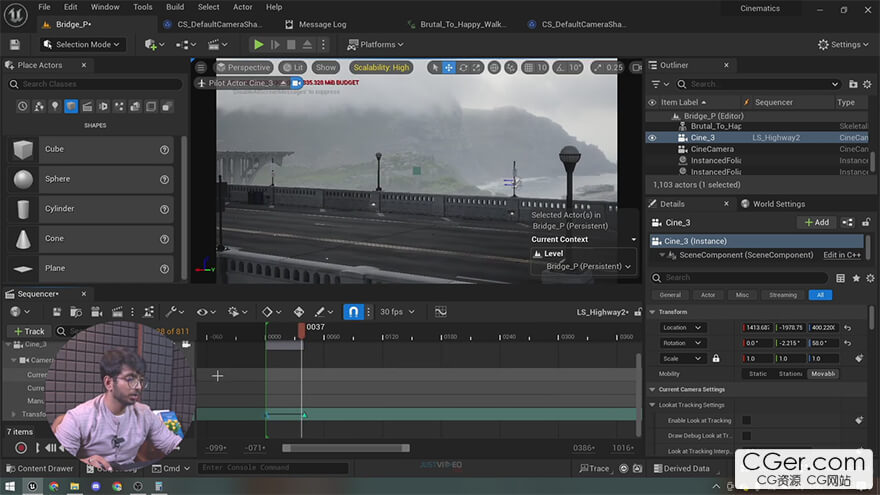
Task: Click the save level floppy disk icon
Action: [x=15, y=44]
